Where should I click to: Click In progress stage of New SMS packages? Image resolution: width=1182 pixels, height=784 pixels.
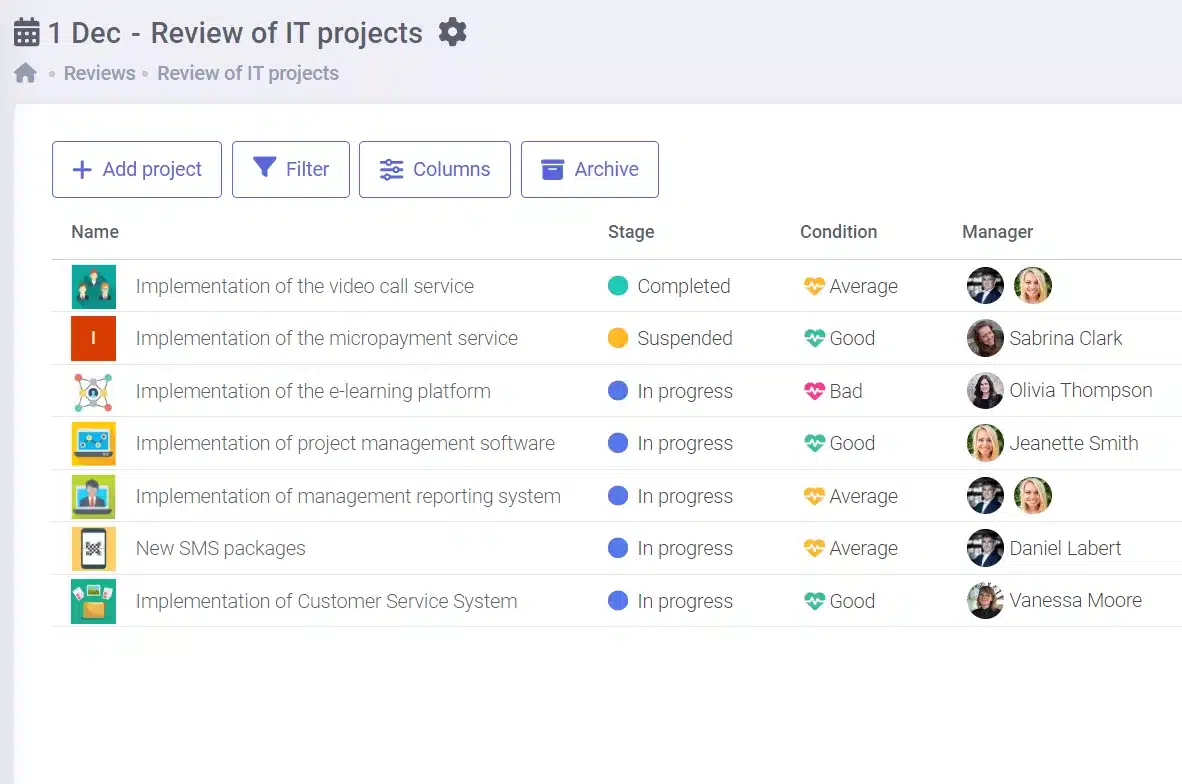pos(685,548)
